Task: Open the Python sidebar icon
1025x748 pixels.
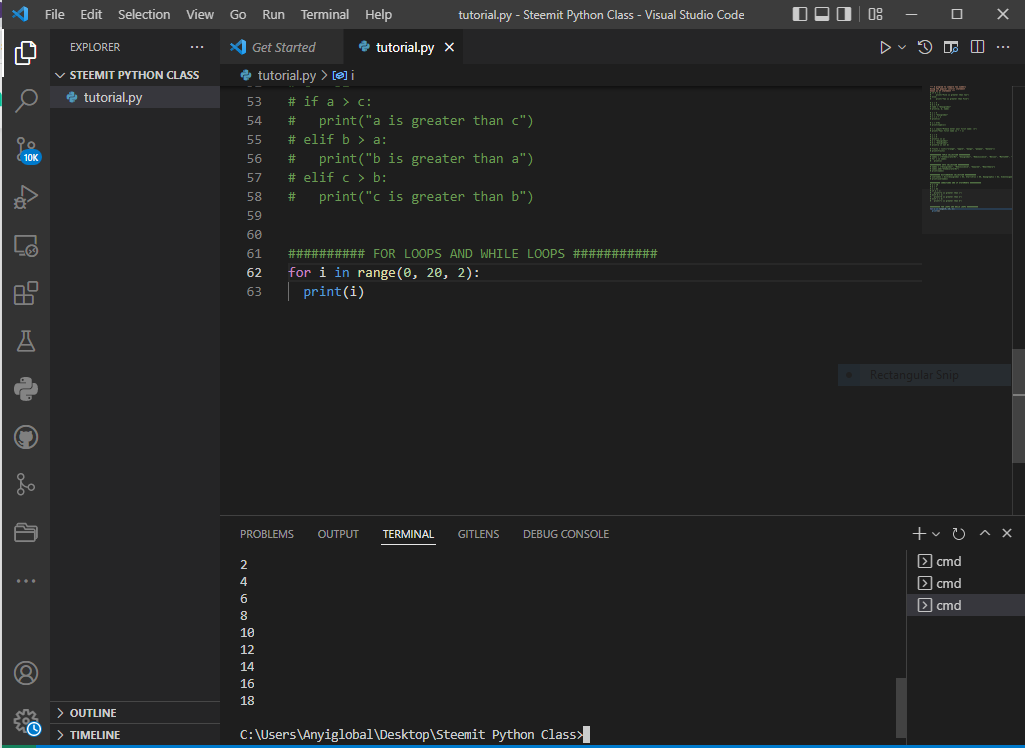Action: 26,389
